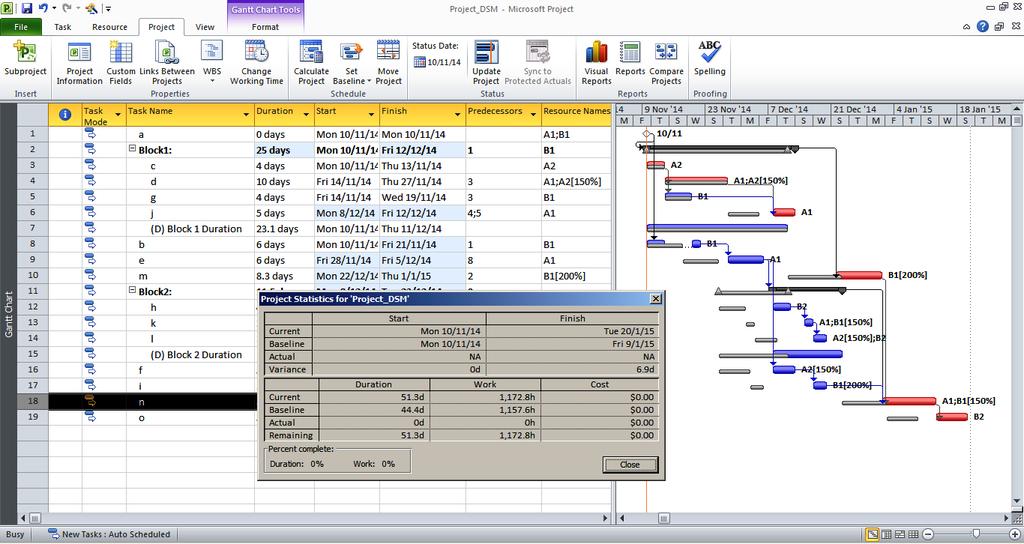Select row header number 10
Screen dimensions: 1024x544
point(33,276)
